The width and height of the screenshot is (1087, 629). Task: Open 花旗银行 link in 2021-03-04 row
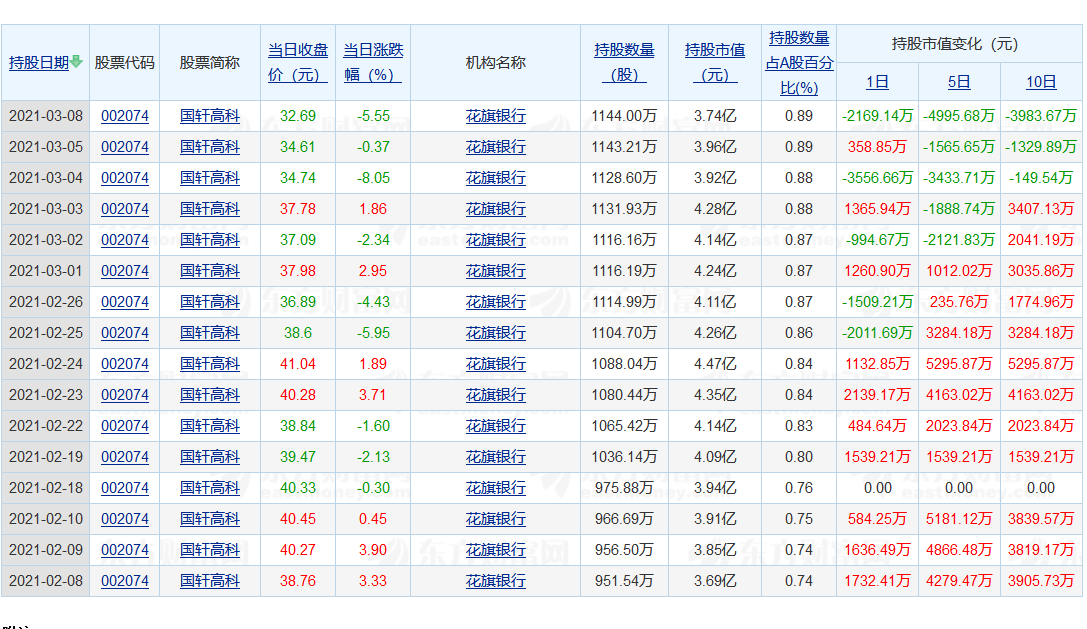(495, 178)
